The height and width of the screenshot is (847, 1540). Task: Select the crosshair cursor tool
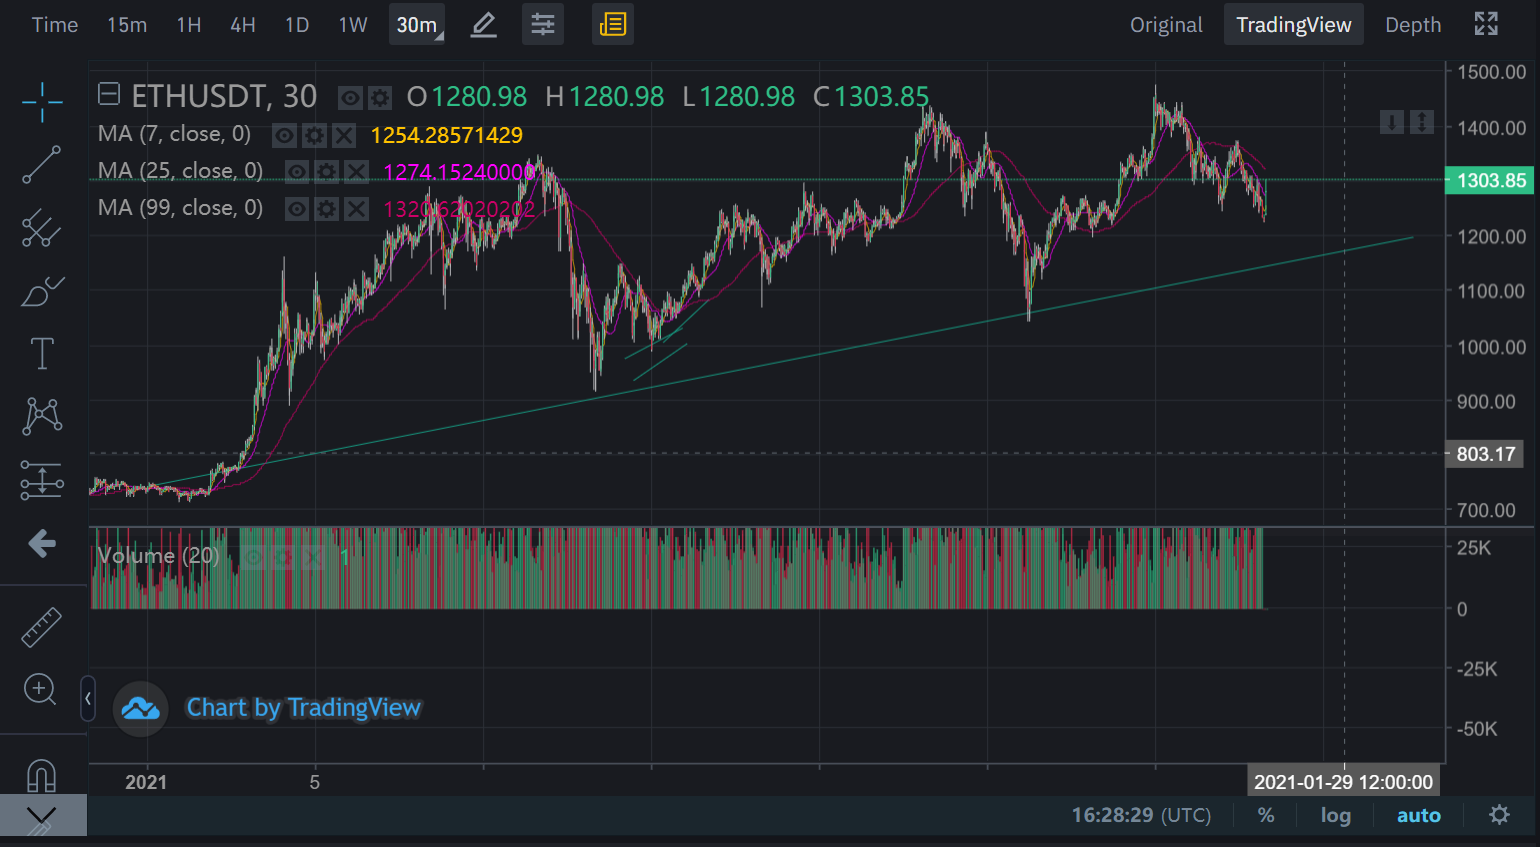[42, 101]
